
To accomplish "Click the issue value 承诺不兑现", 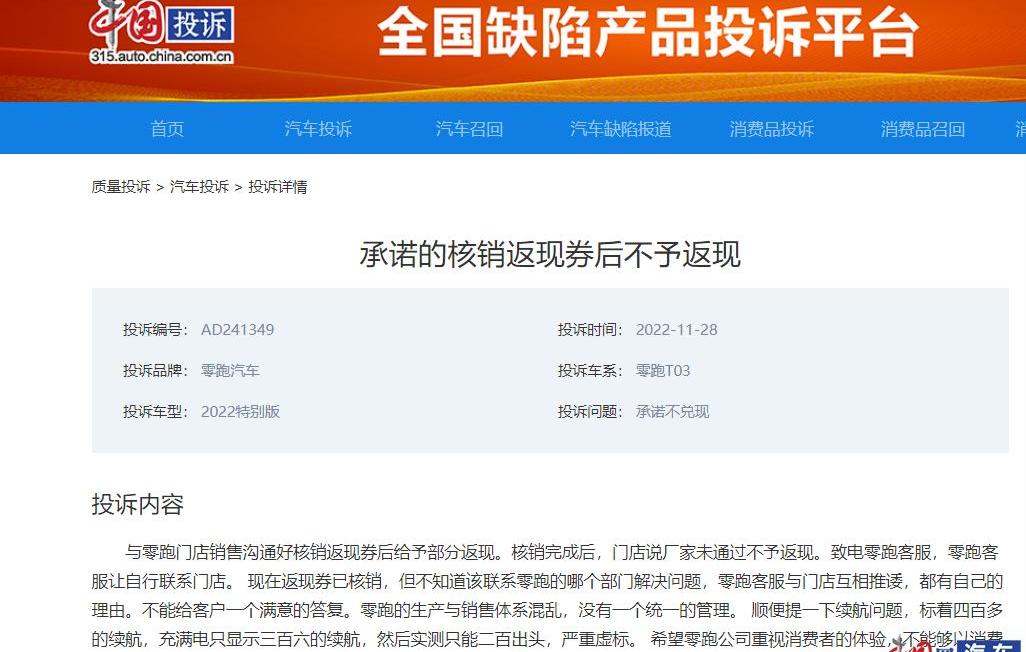I will coord(673,412).
